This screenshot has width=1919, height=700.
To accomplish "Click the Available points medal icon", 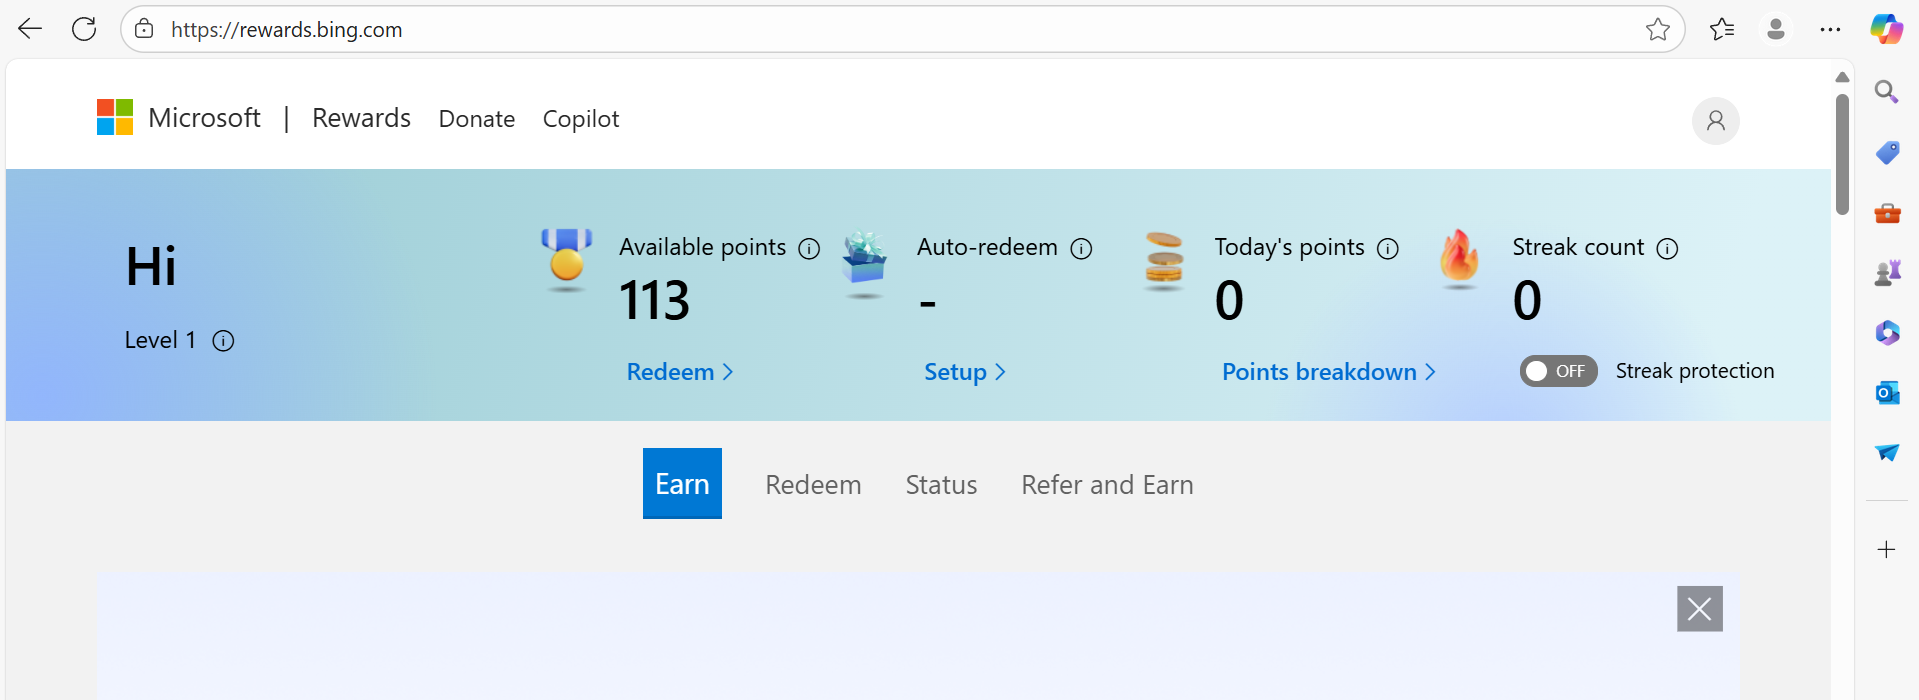I will [x=566, y=259].
